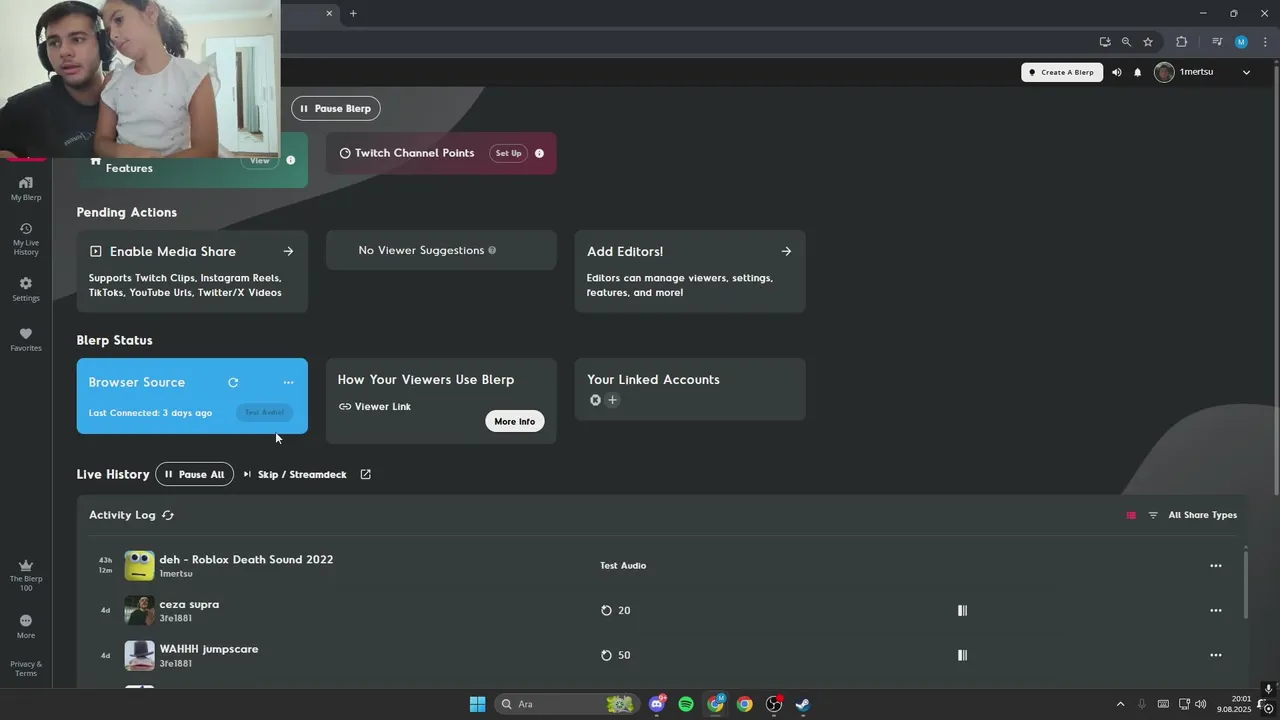Switch to the red list view icon
This screenshot has width=1280, height=720.
coord(1131,515)
